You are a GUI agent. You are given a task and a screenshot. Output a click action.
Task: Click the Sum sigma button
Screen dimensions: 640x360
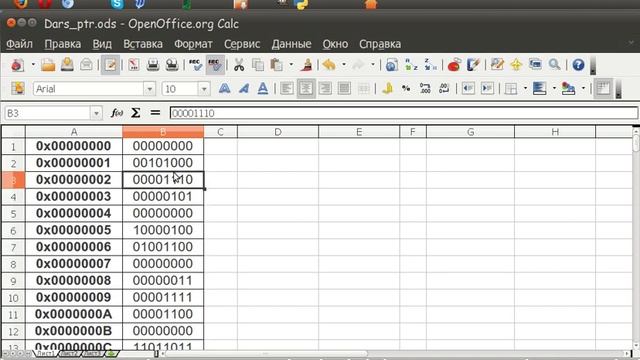[x=136, y=113]
